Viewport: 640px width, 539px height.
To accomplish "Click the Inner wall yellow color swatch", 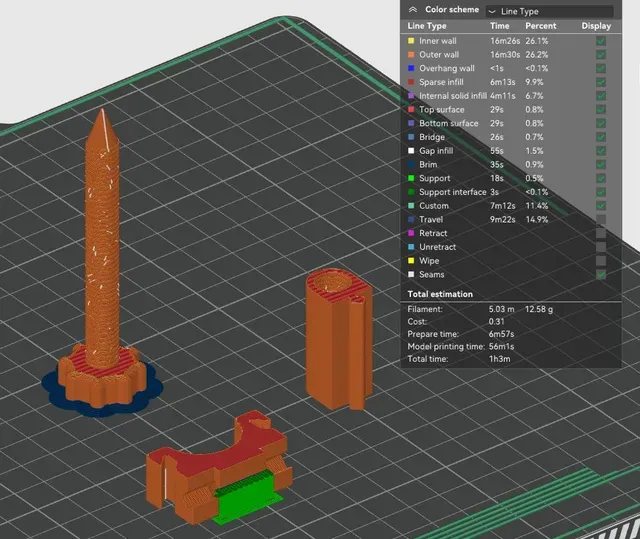I will (x=411, y=41).
